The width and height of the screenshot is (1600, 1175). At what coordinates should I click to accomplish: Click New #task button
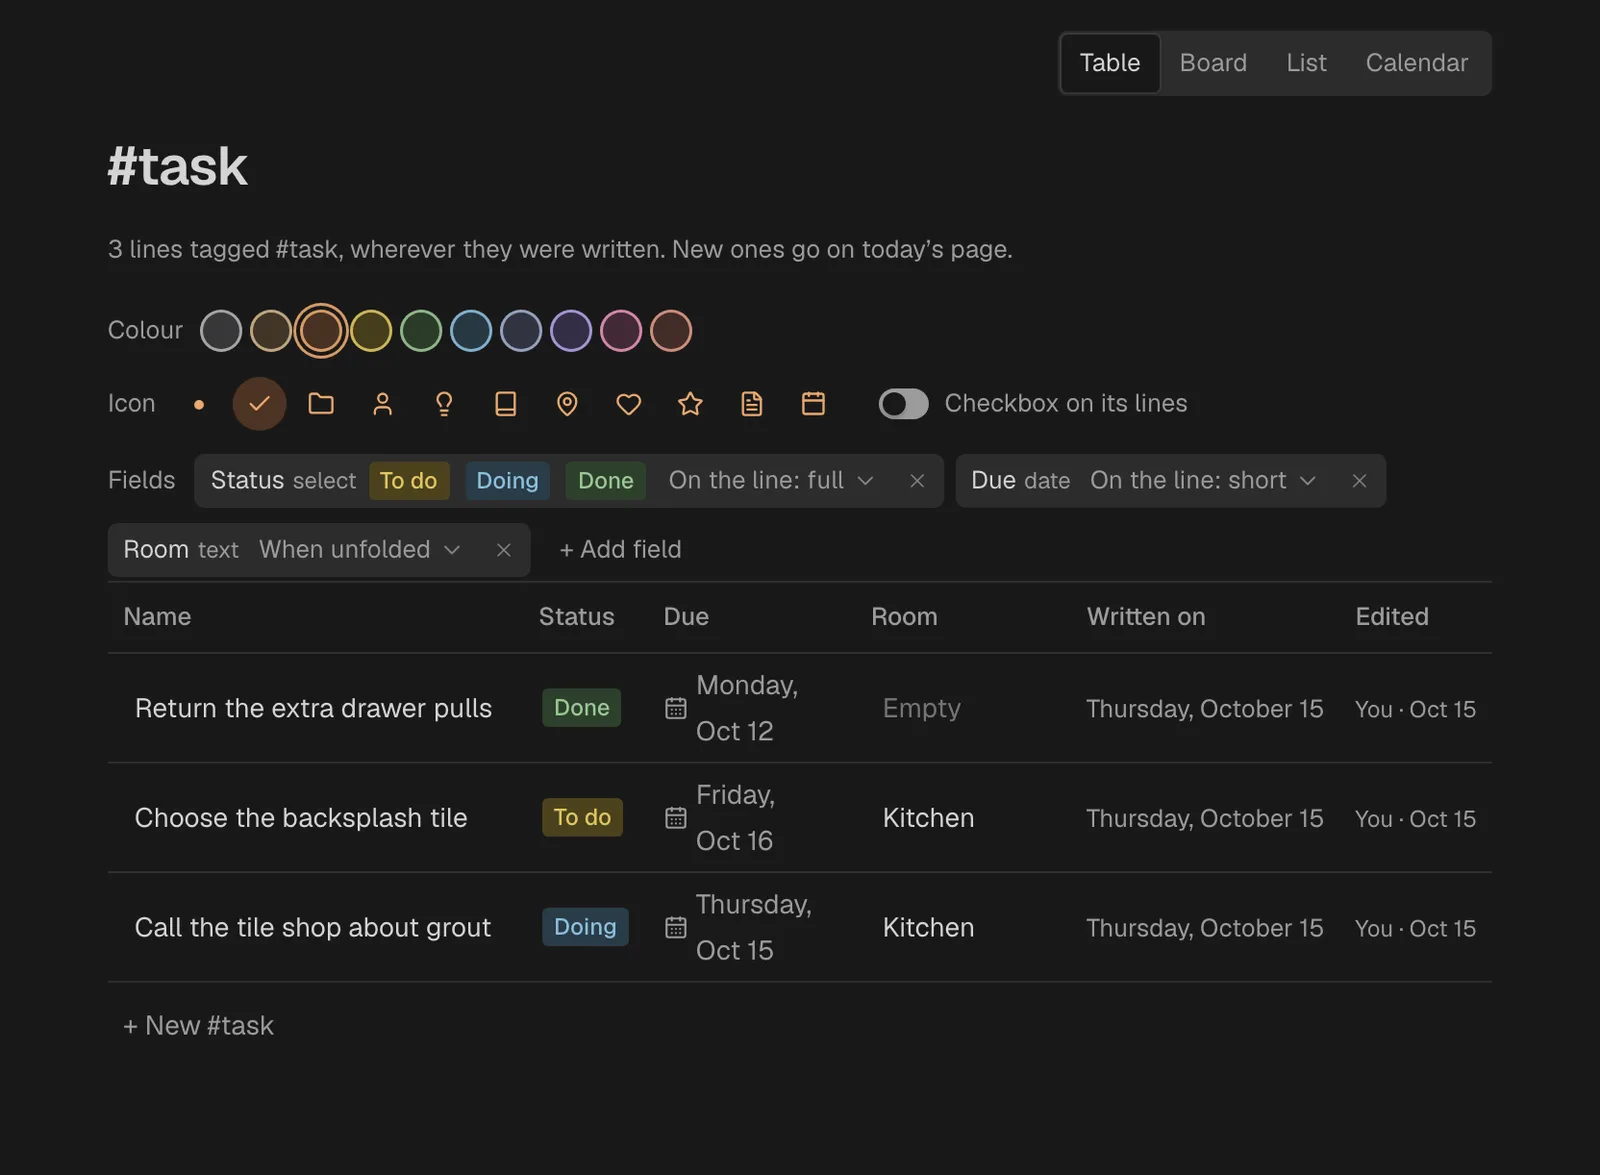tap(198, 1026)
